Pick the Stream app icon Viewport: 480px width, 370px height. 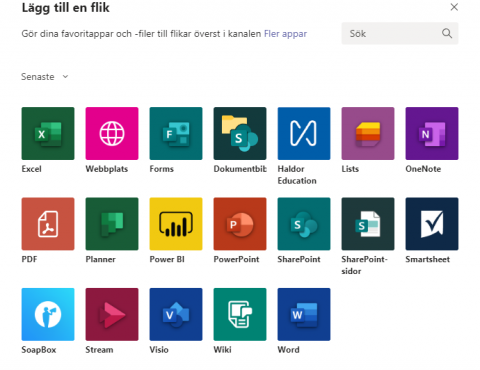pyautogui.click(x=112, y=314)
